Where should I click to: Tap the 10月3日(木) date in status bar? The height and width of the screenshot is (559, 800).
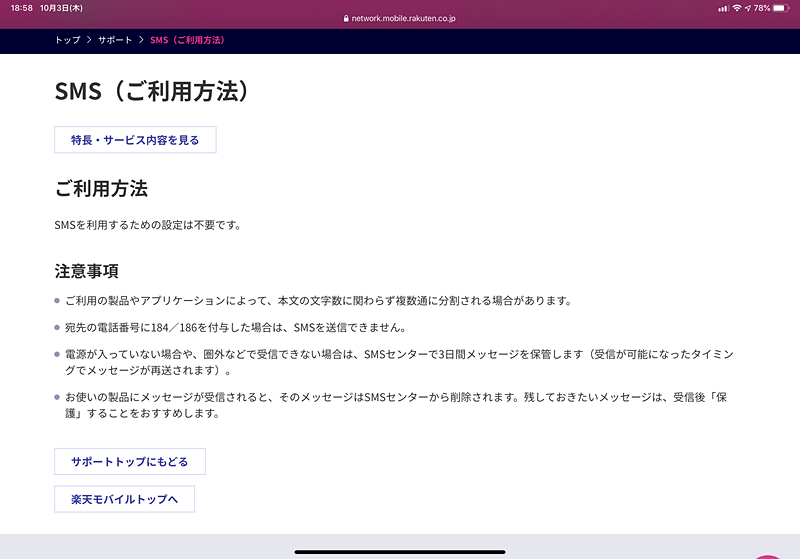tap(61, 8)
